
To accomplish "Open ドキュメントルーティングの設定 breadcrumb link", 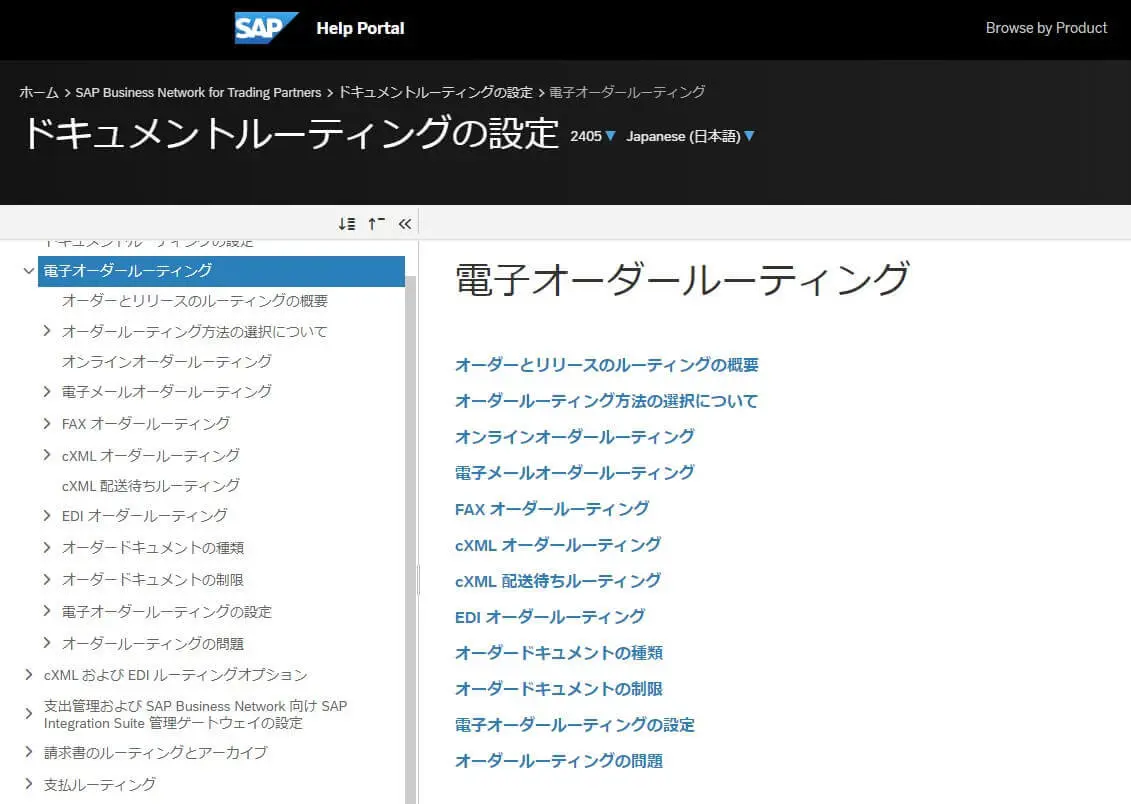I will [x=436, y=92].
